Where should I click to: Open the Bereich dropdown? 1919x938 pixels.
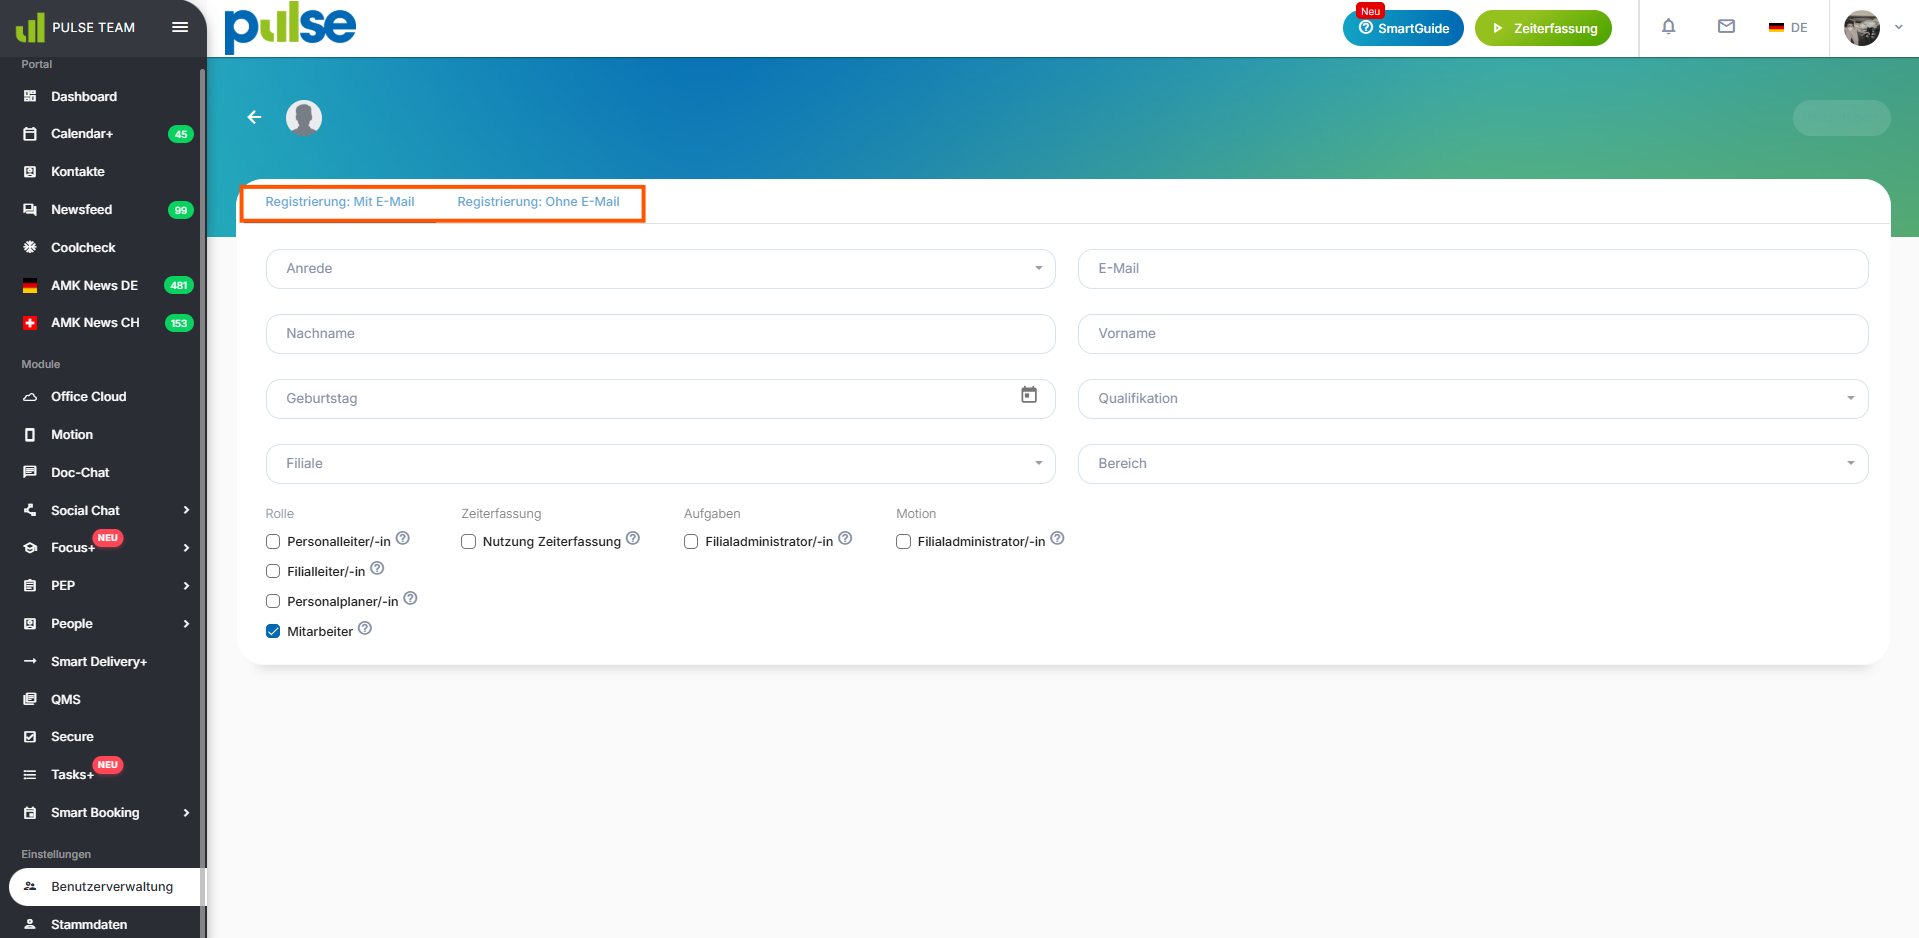click(1473, 464)
